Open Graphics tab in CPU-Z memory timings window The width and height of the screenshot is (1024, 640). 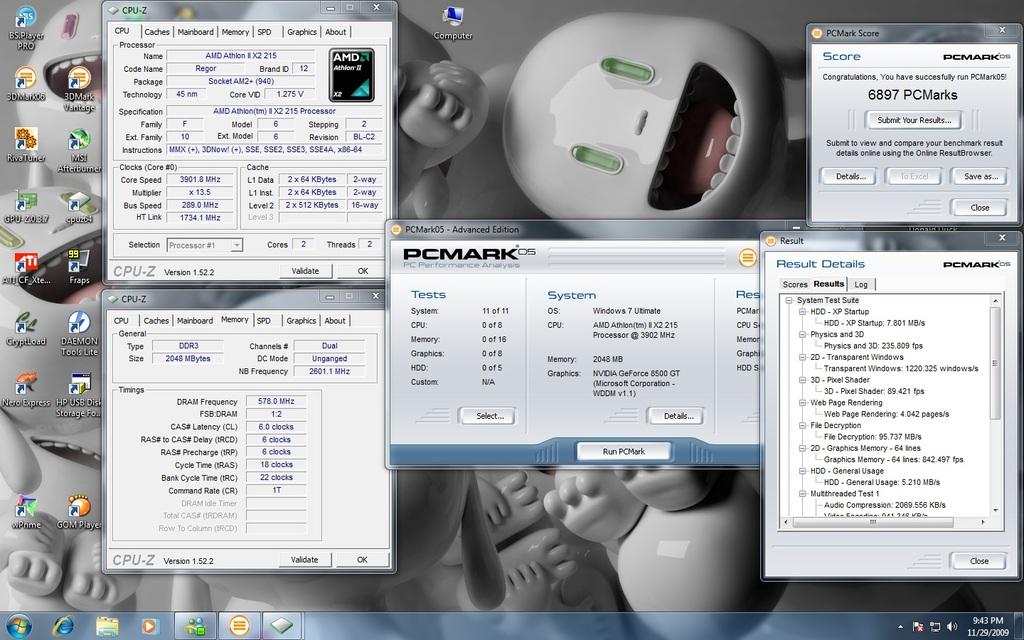pyautogui.click(x=301, y=321)
